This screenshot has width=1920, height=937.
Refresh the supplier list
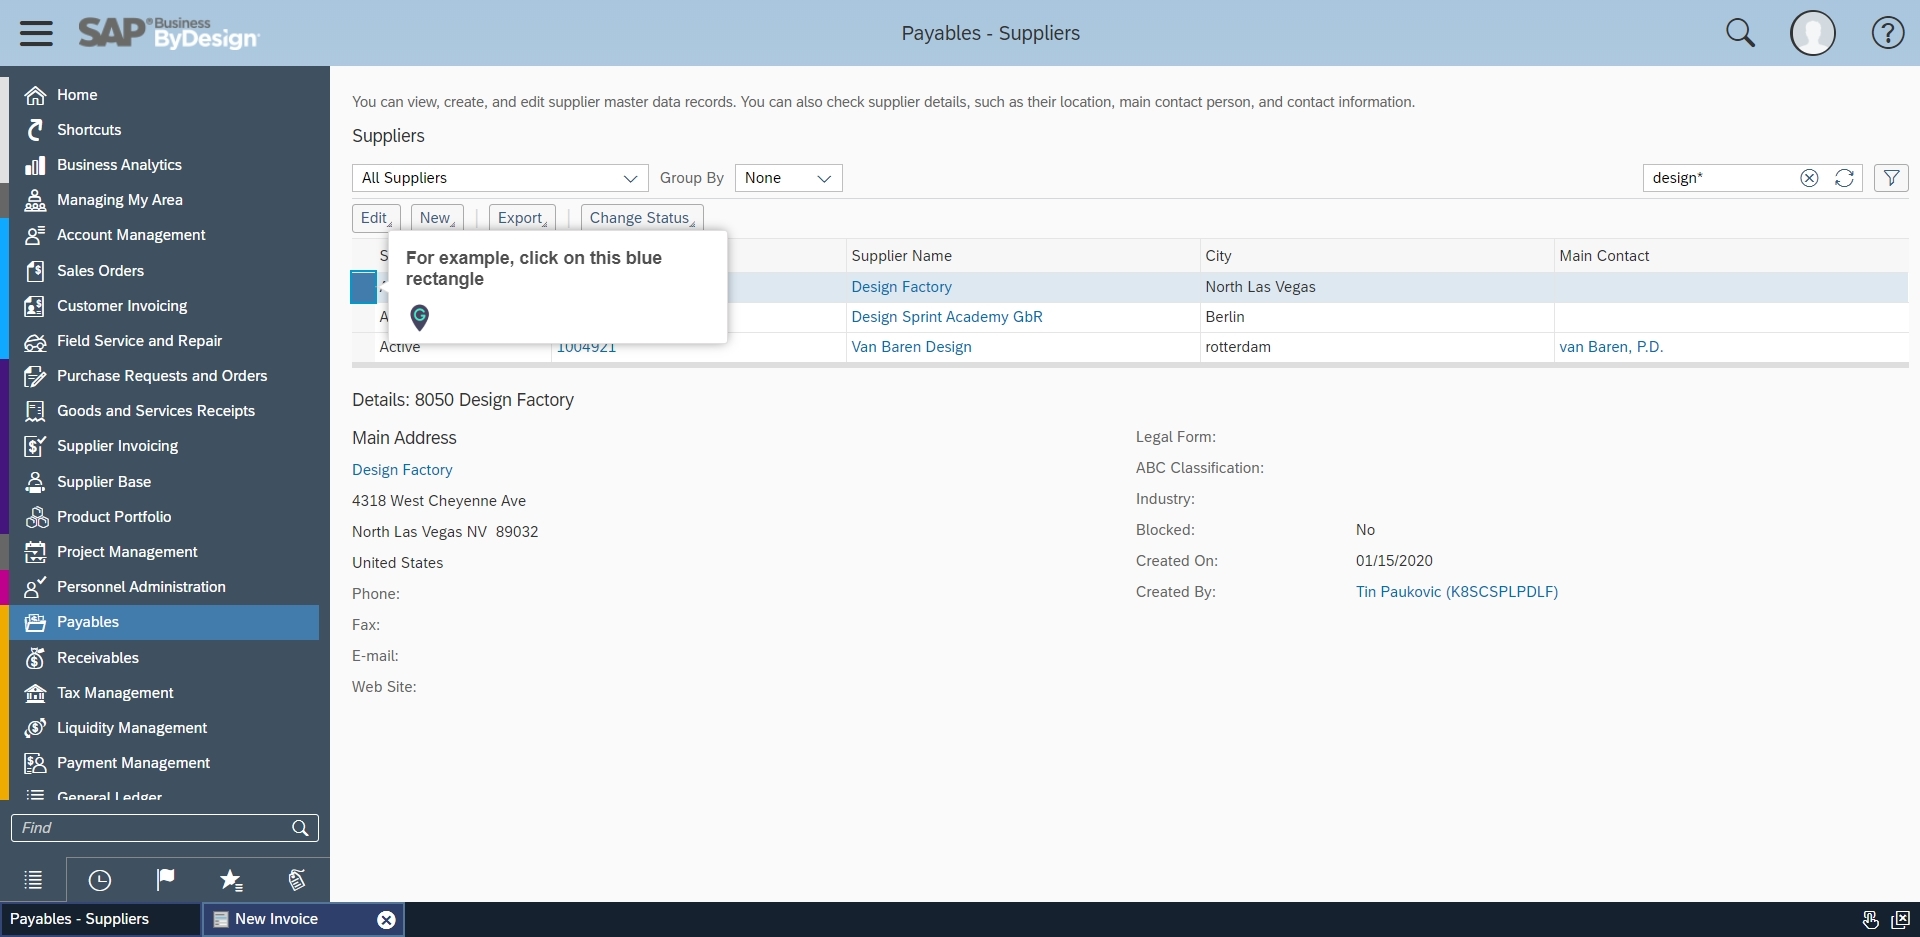coord(1844,178)
